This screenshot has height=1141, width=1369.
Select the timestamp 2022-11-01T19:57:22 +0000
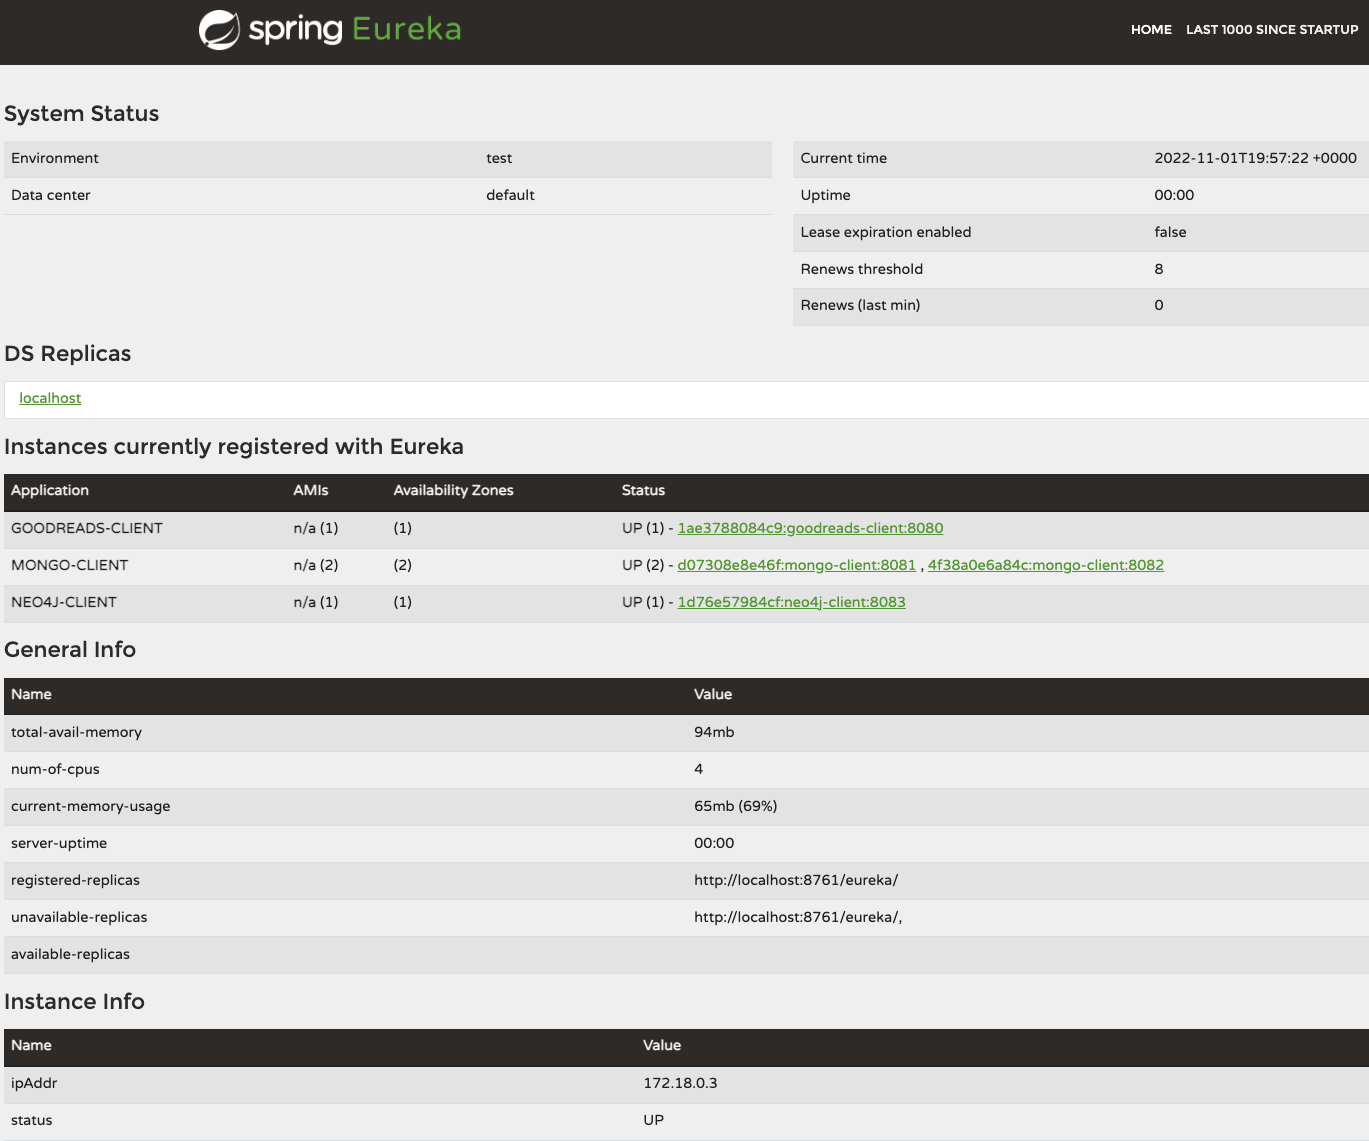tap(1256, 158)
